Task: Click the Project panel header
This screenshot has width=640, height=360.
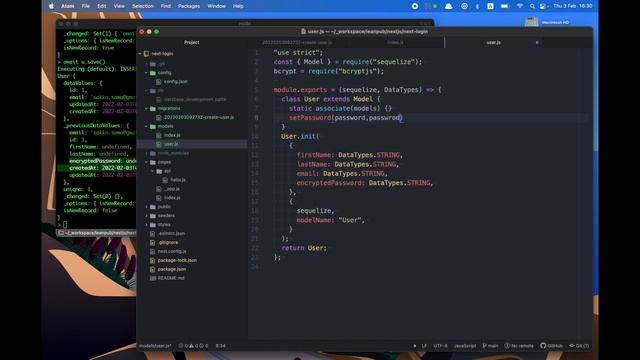Action: 191,42
